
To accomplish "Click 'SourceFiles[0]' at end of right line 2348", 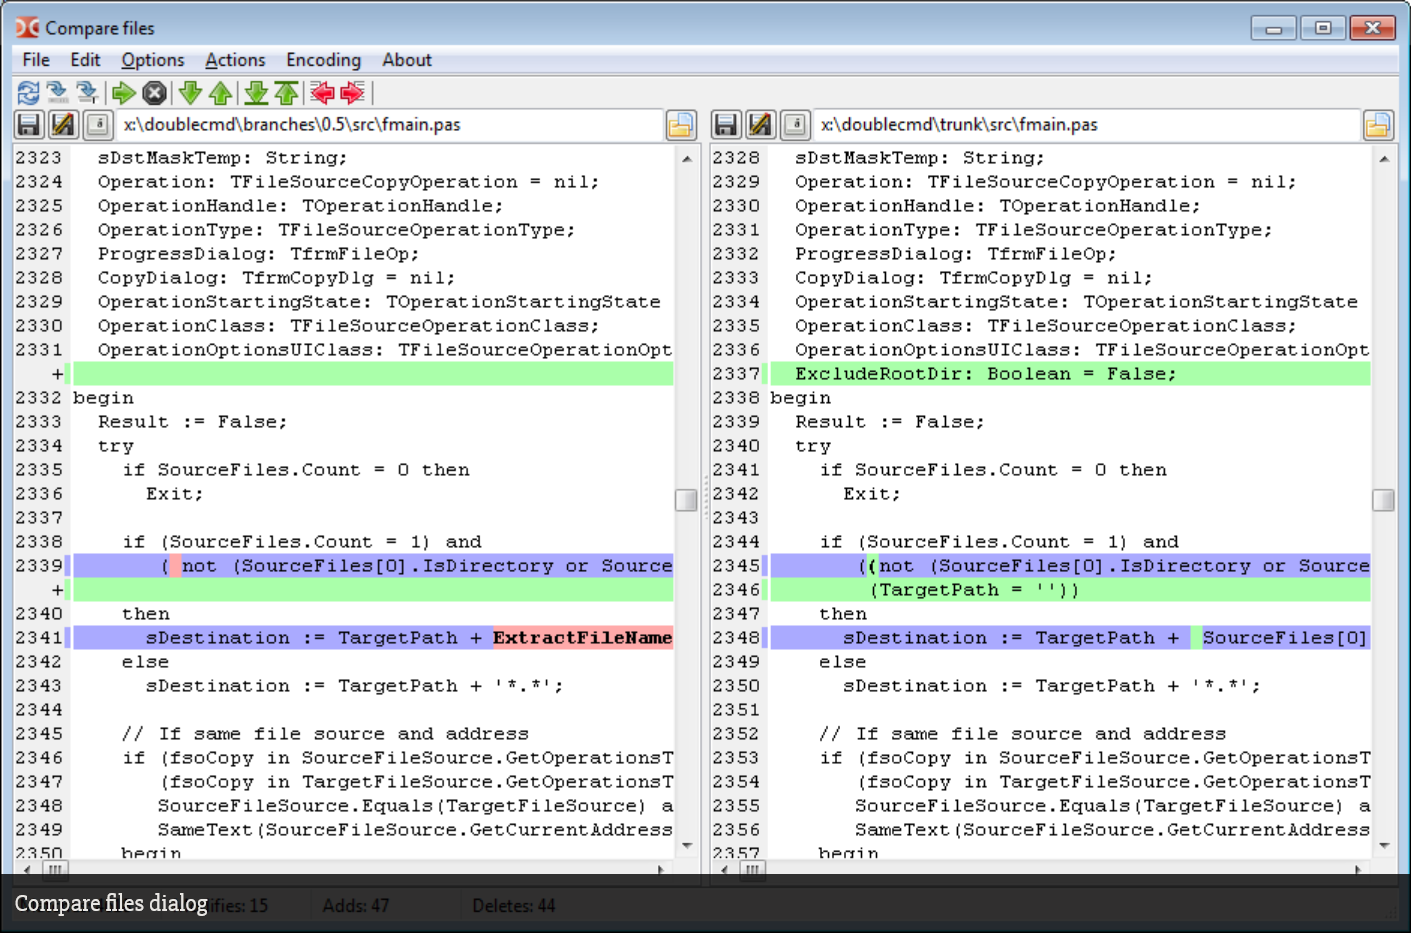I will (x=1284, y=638).
